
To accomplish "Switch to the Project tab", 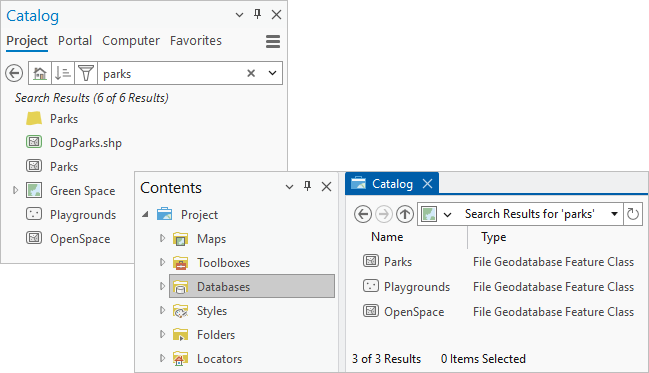I will [x=27, y=41].
